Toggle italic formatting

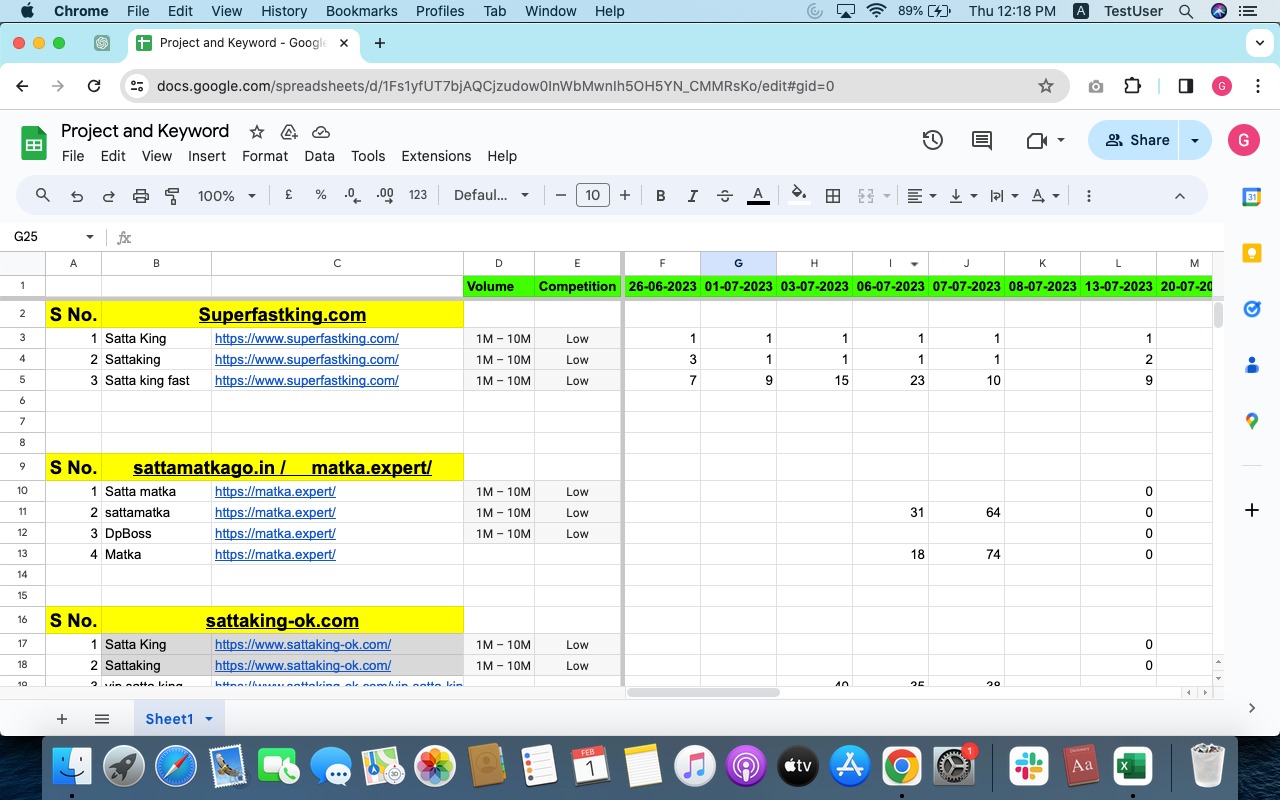(x=692, y=196)
